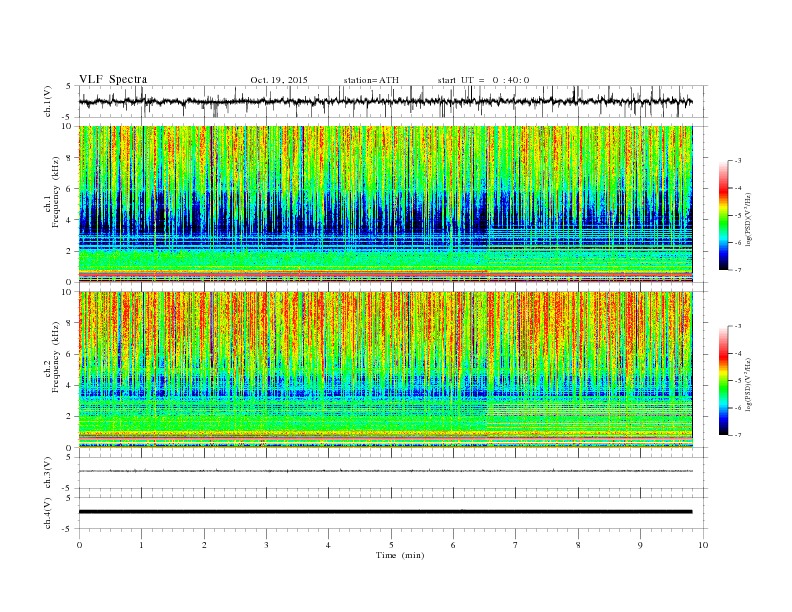Select the "Oct. 19, 2015" date text
The image size is (792, 612).
coord(279,80)
